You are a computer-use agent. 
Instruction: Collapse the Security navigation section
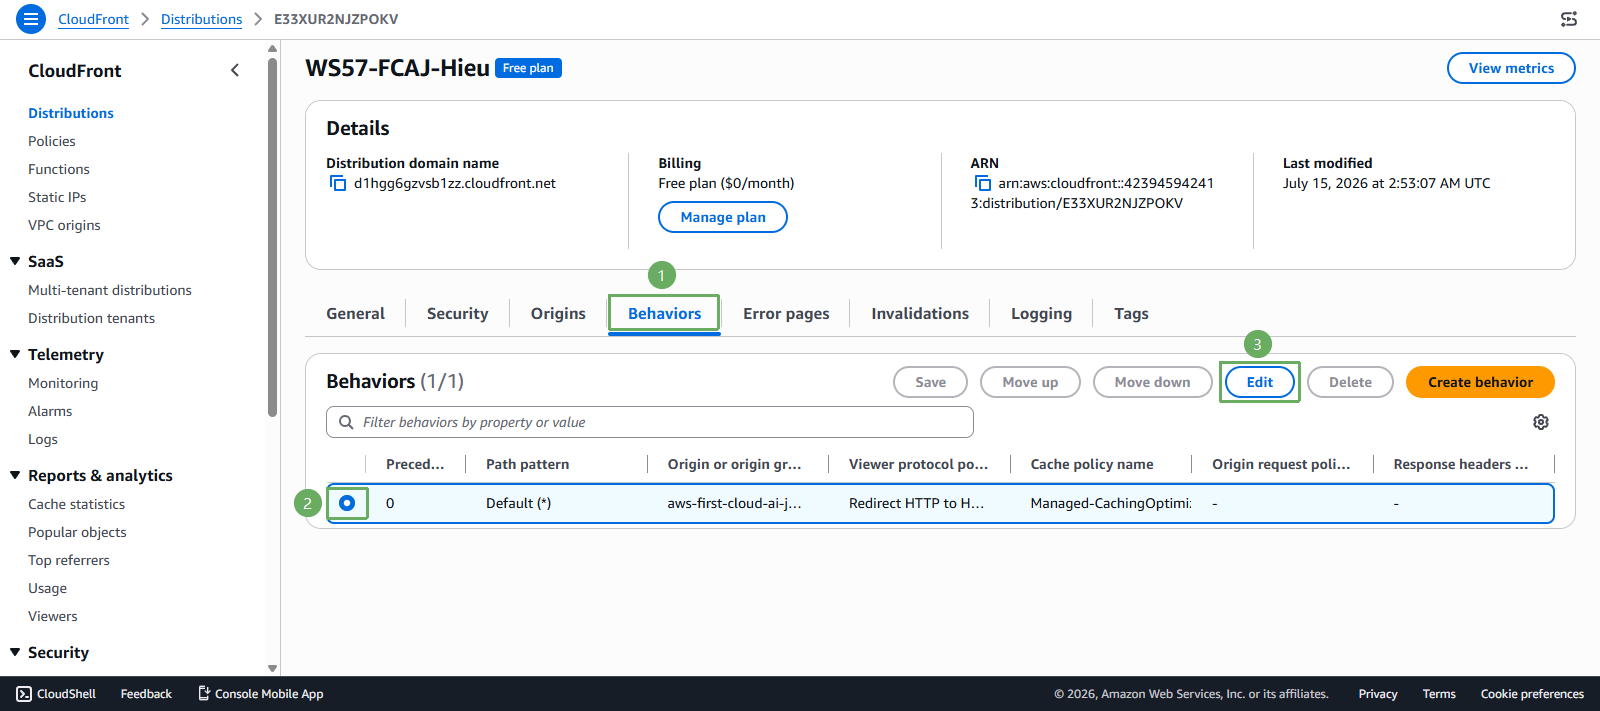pos(15,652)
